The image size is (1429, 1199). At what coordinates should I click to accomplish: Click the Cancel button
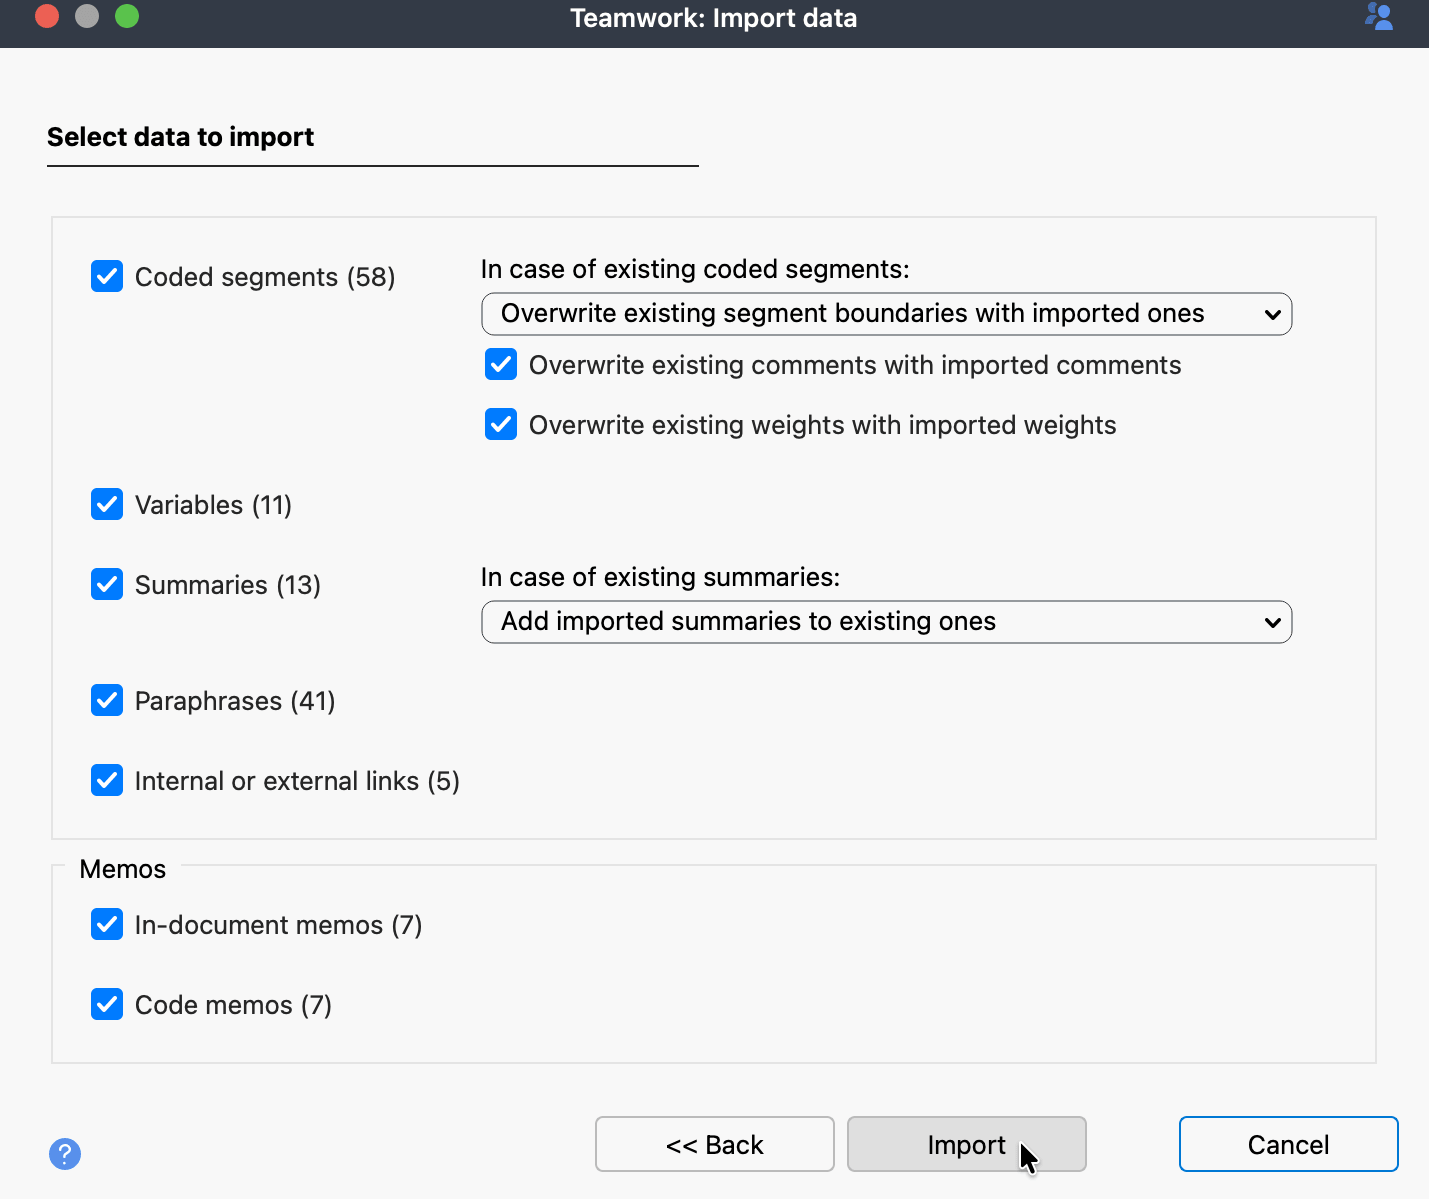point(1289,1144)
